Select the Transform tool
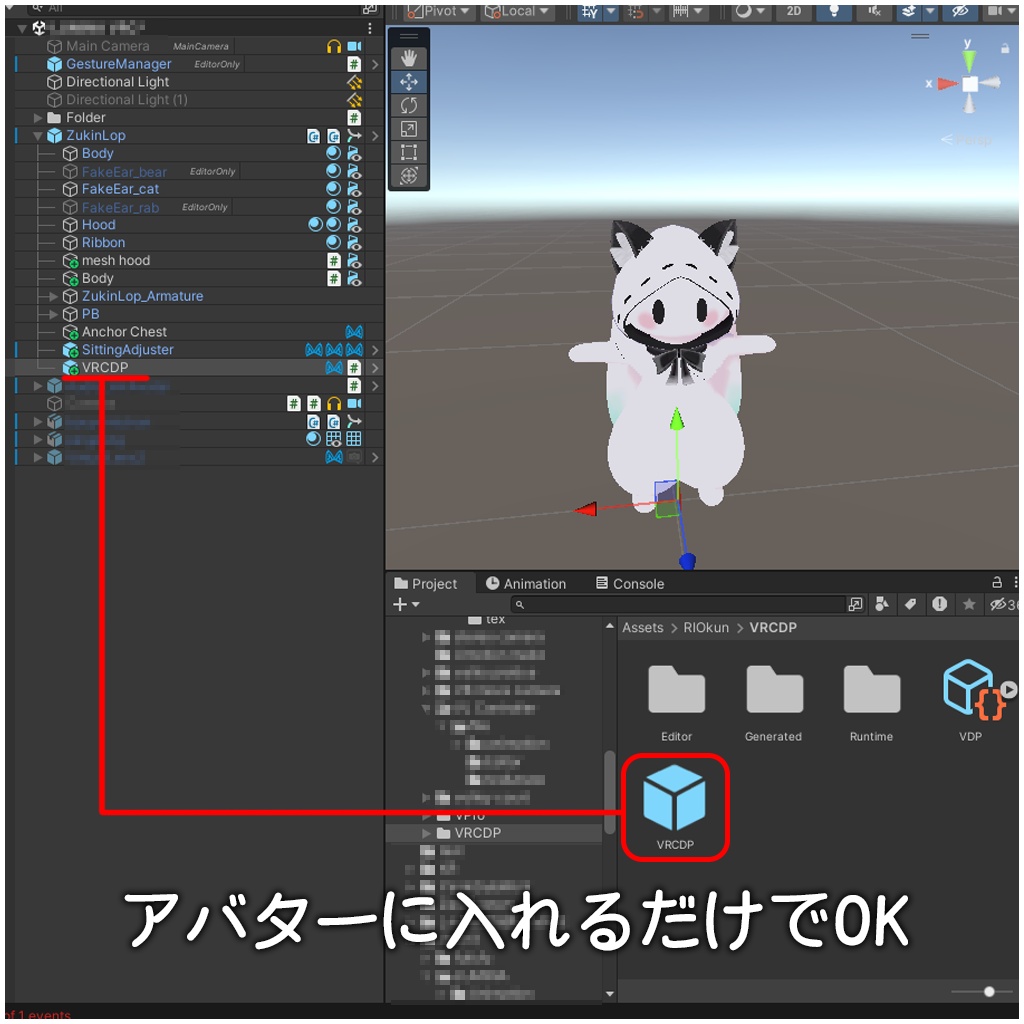Screen dimensions: 1024x1024 409,176
